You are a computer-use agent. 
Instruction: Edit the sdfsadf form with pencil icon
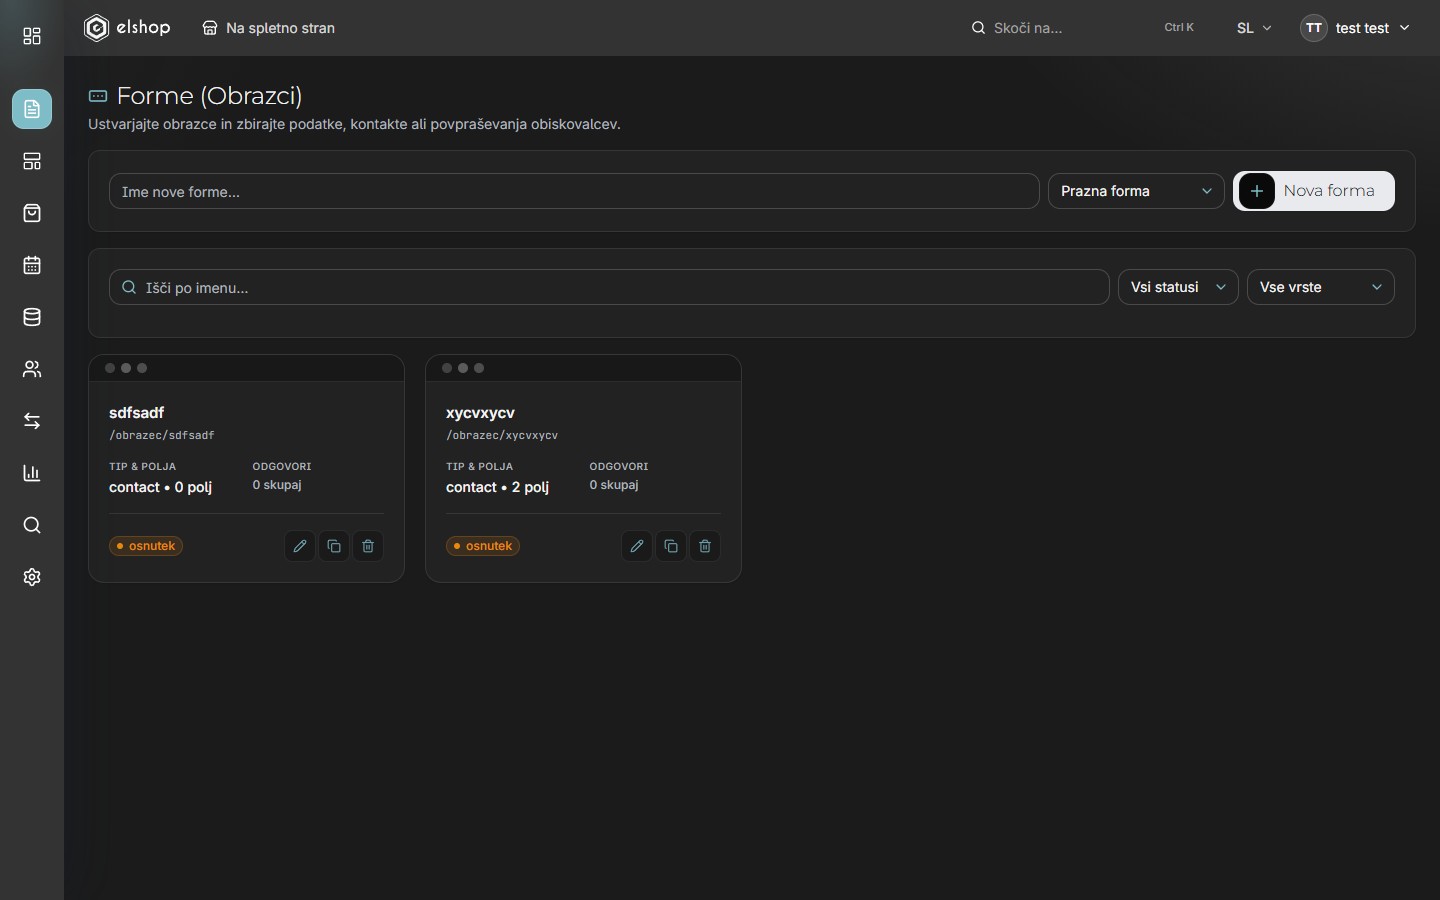(x=300, y=546)
